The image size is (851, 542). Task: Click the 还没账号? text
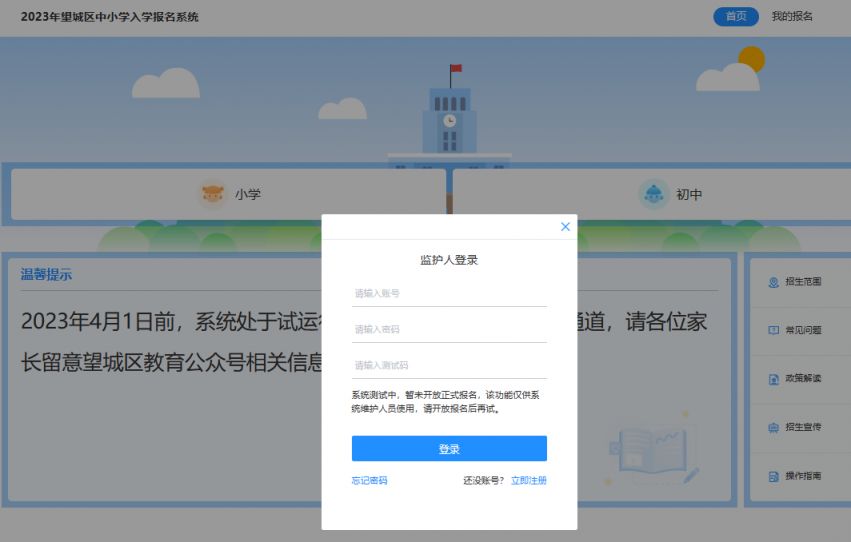484,480
